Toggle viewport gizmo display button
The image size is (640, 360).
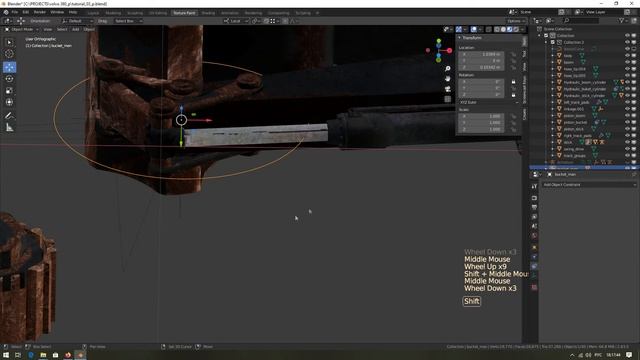pyautogui.click(x=459, y=29)
